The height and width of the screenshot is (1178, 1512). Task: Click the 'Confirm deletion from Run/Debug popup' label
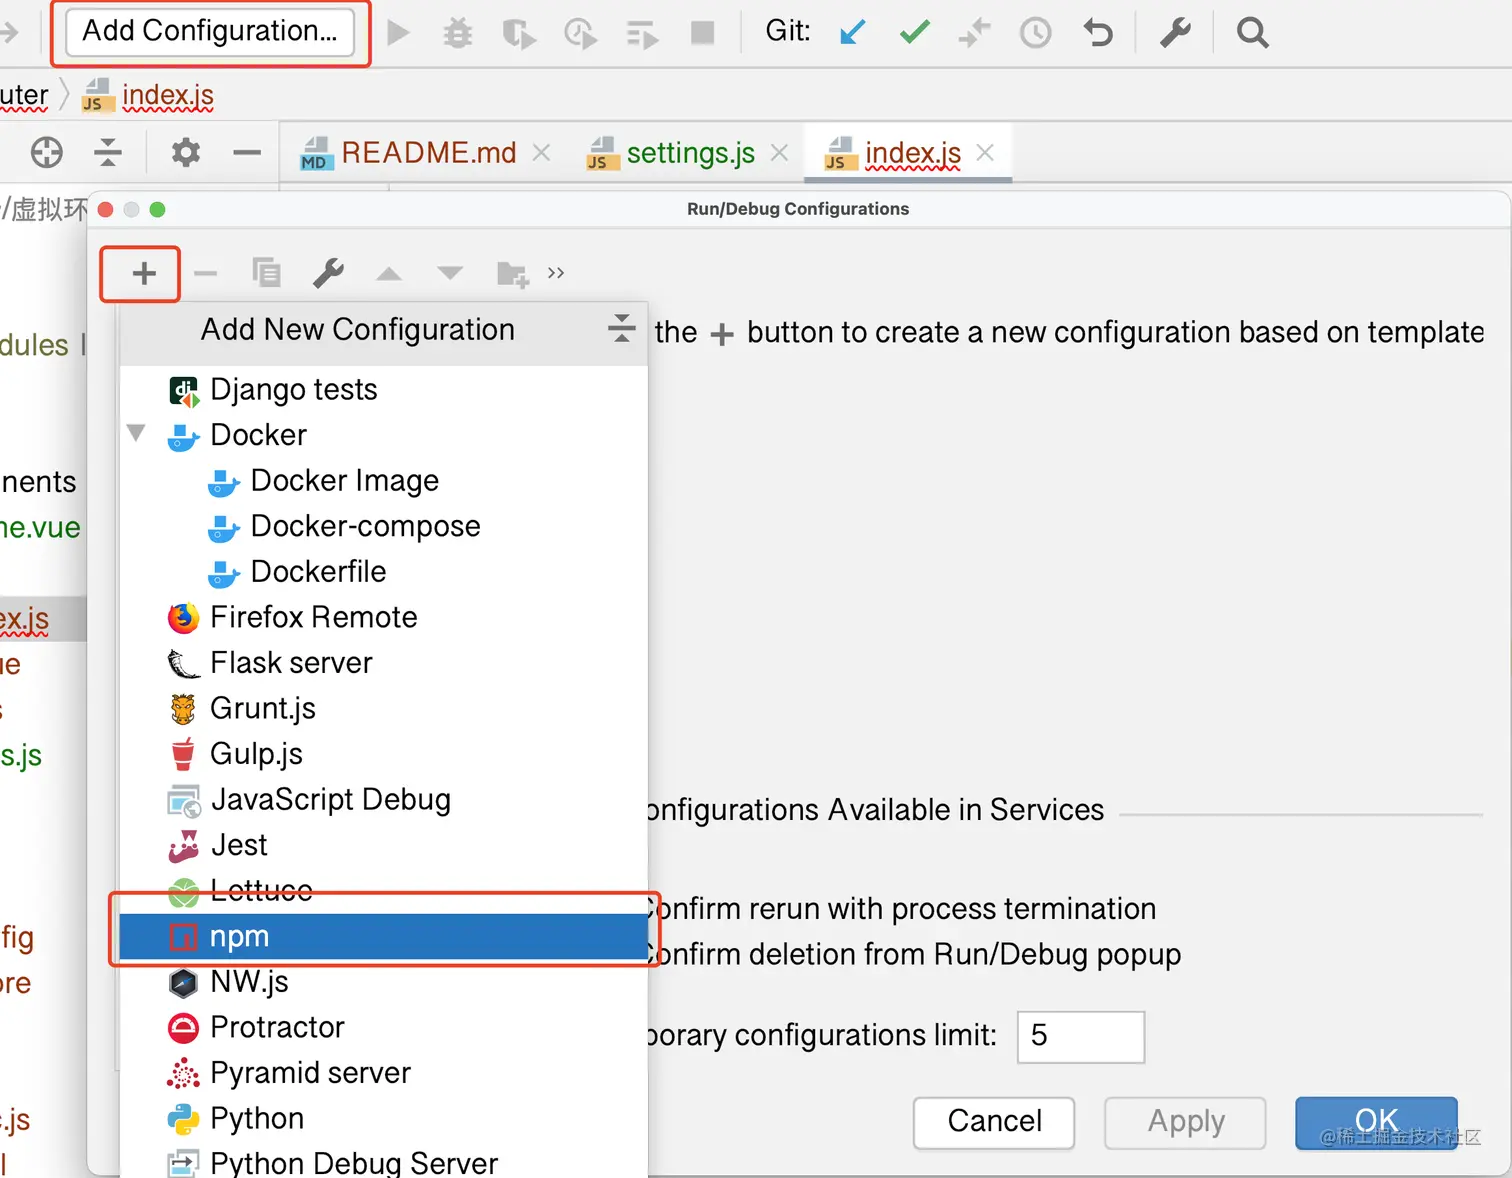point(913,955)
